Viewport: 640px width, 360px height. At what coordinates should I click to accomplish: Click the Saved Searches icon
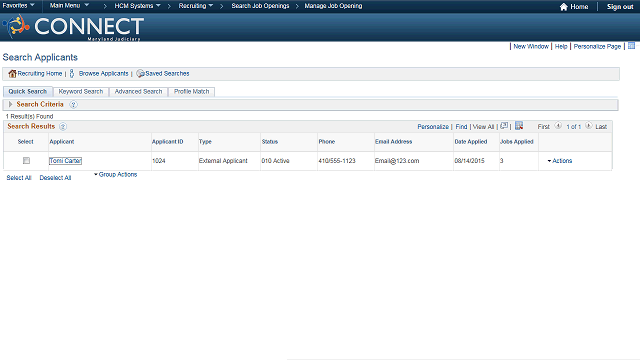coord(140,73)
